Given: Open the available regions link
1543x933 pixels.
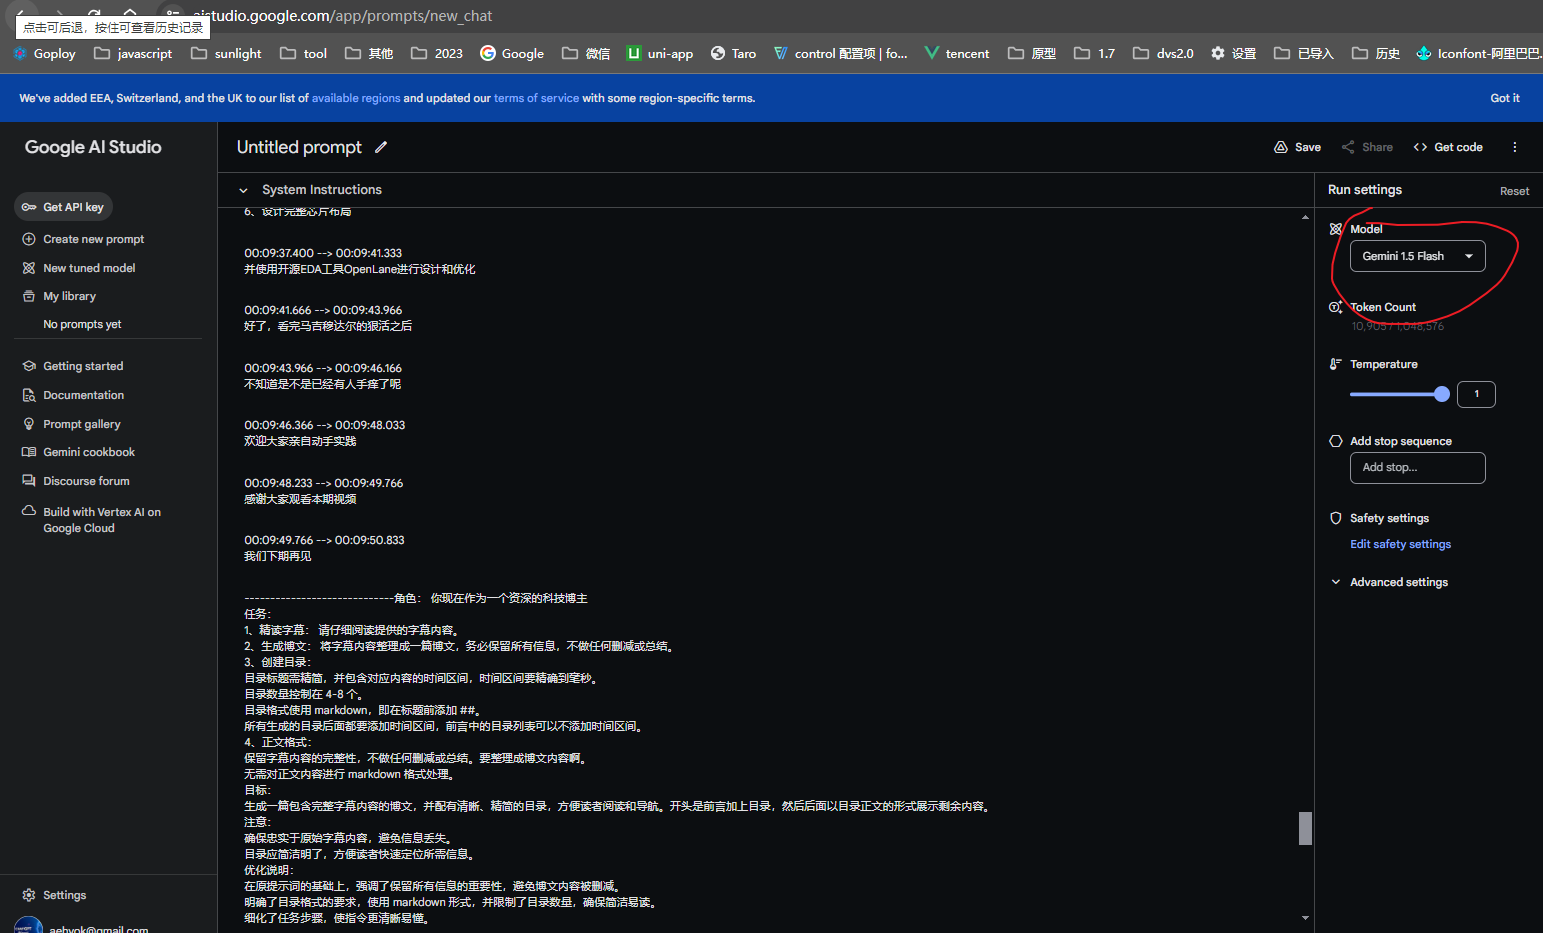Looking at the screenshot, I should click(356, 98).
